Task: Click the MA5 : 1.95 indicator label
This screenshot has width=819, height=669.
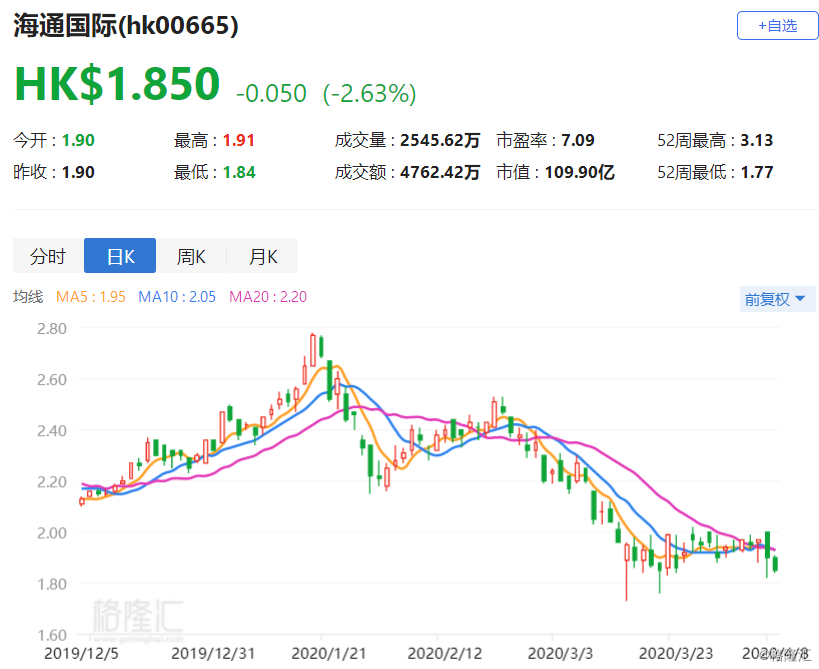Action: click(x=91, y=297)
